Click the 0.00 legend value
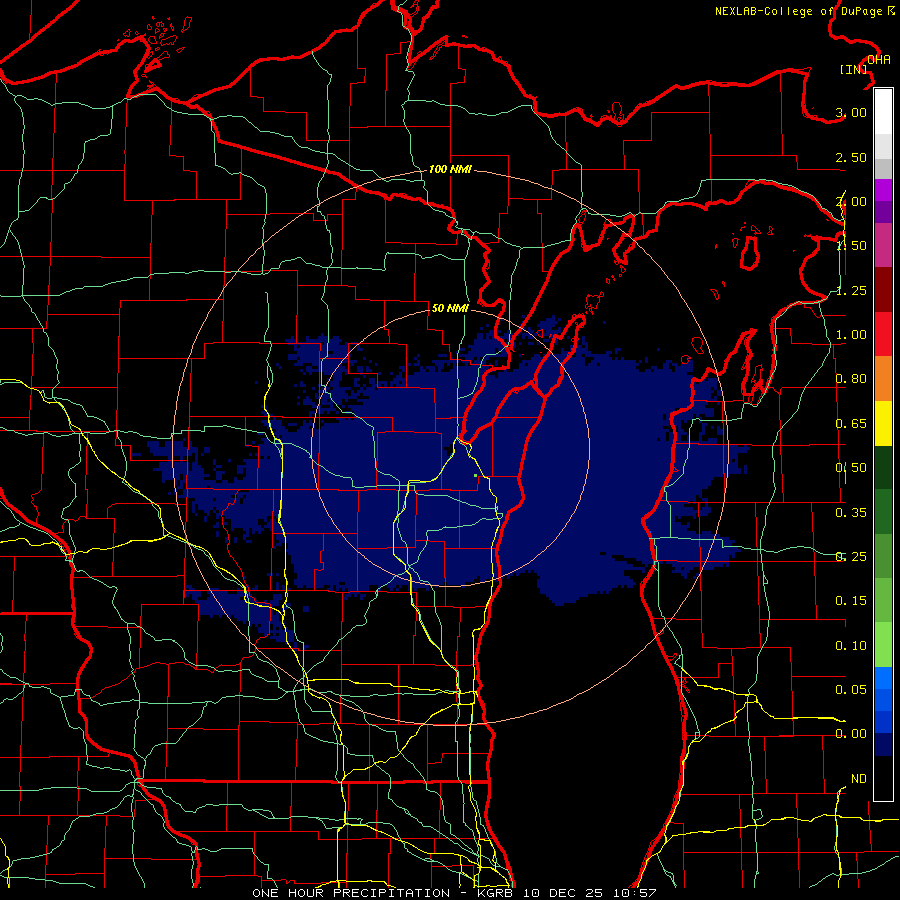 click(x=851, y=734)
